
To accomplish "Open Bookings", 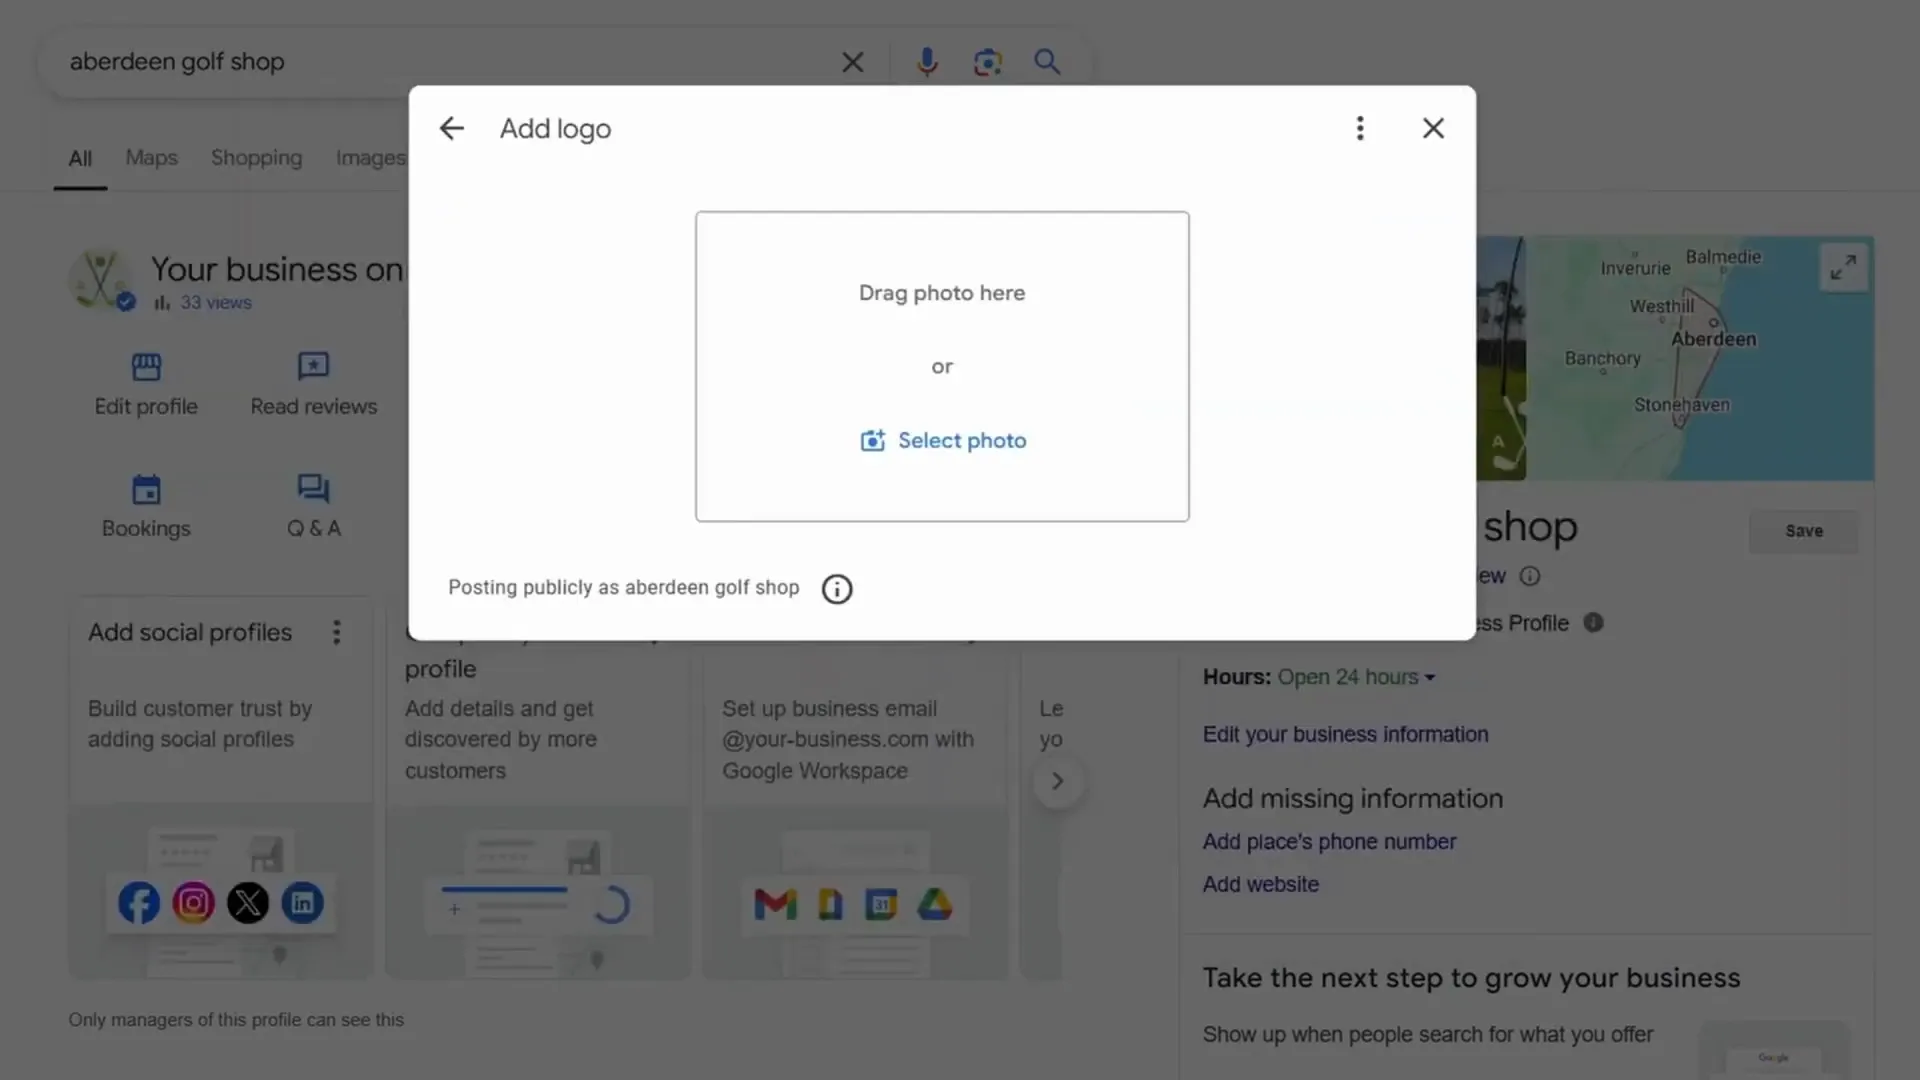I will coord(146,506).
